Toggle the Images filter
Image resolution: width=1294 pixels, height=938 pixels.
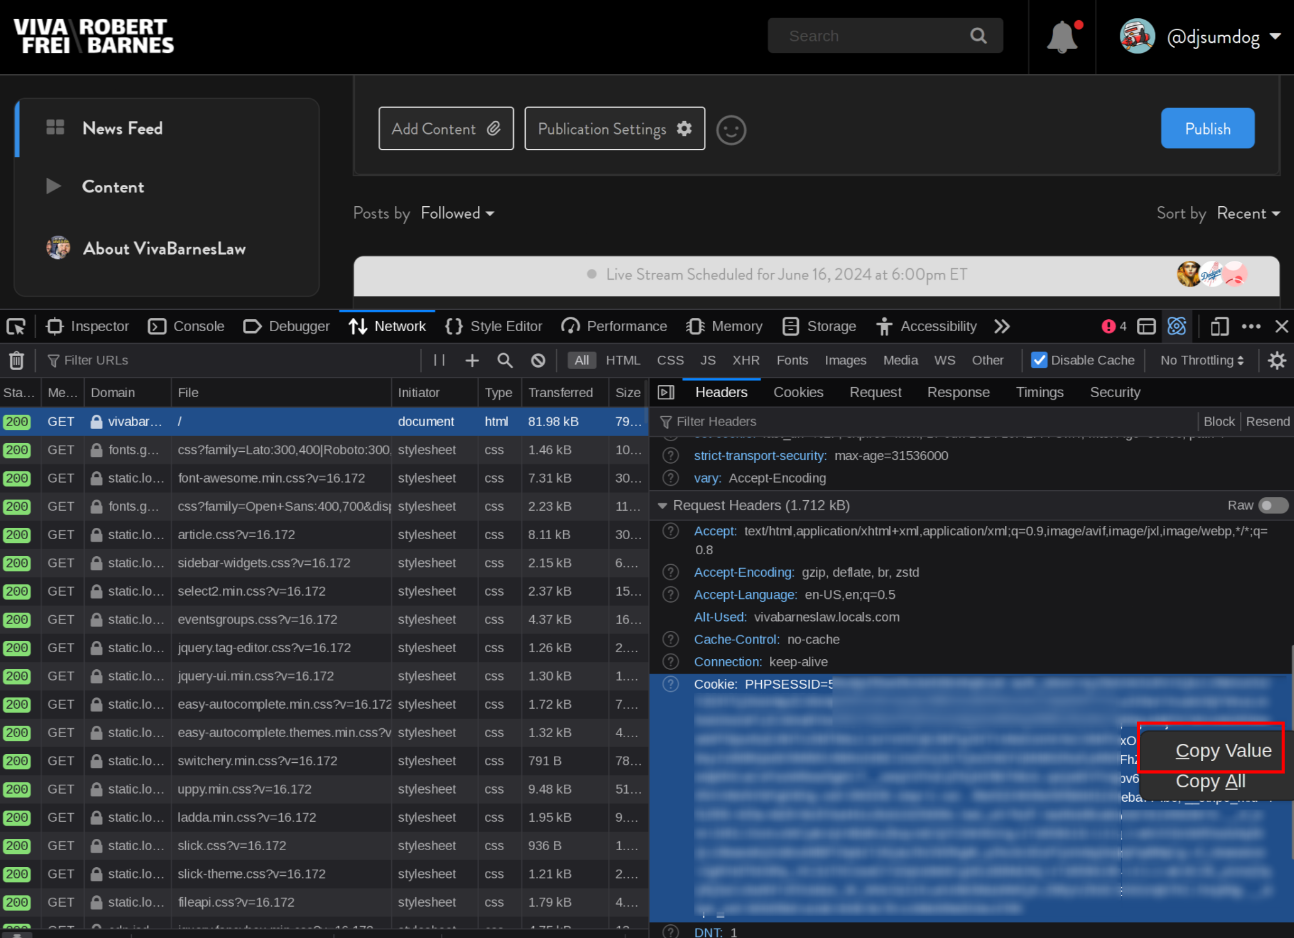(x=845, y=360)
